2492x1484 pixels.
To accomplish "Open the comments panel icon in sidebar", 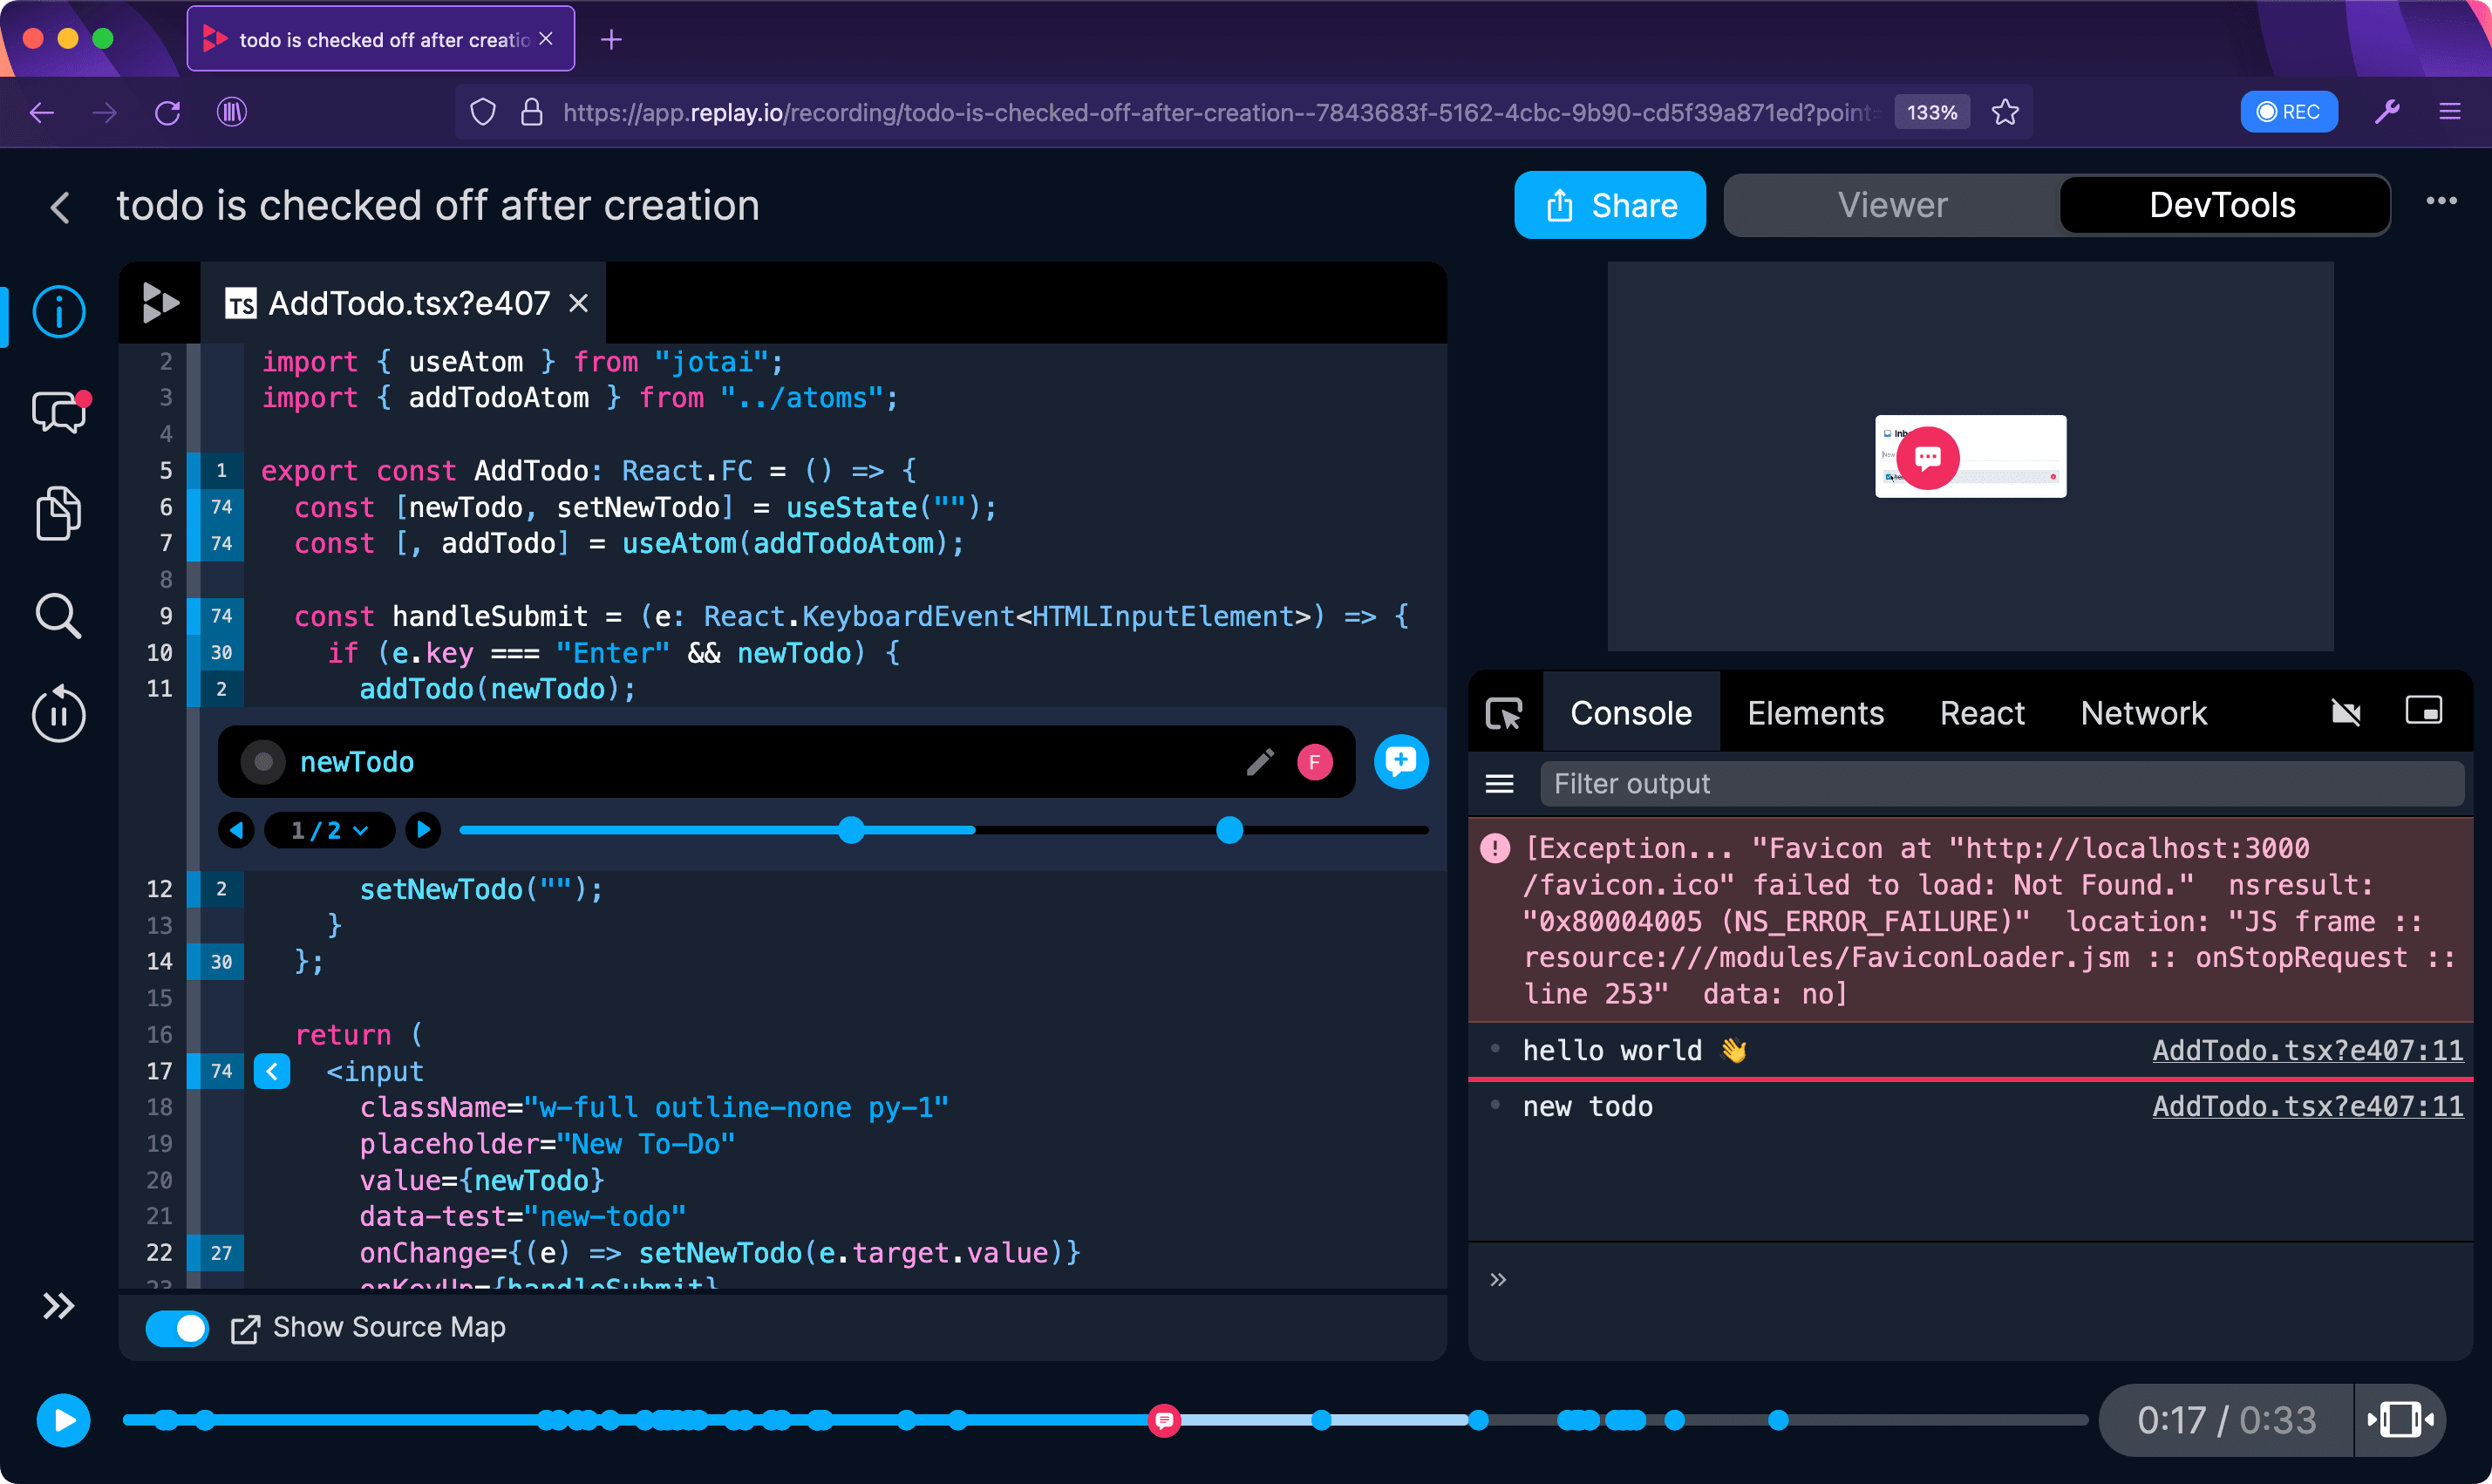I will click(59, 411).
